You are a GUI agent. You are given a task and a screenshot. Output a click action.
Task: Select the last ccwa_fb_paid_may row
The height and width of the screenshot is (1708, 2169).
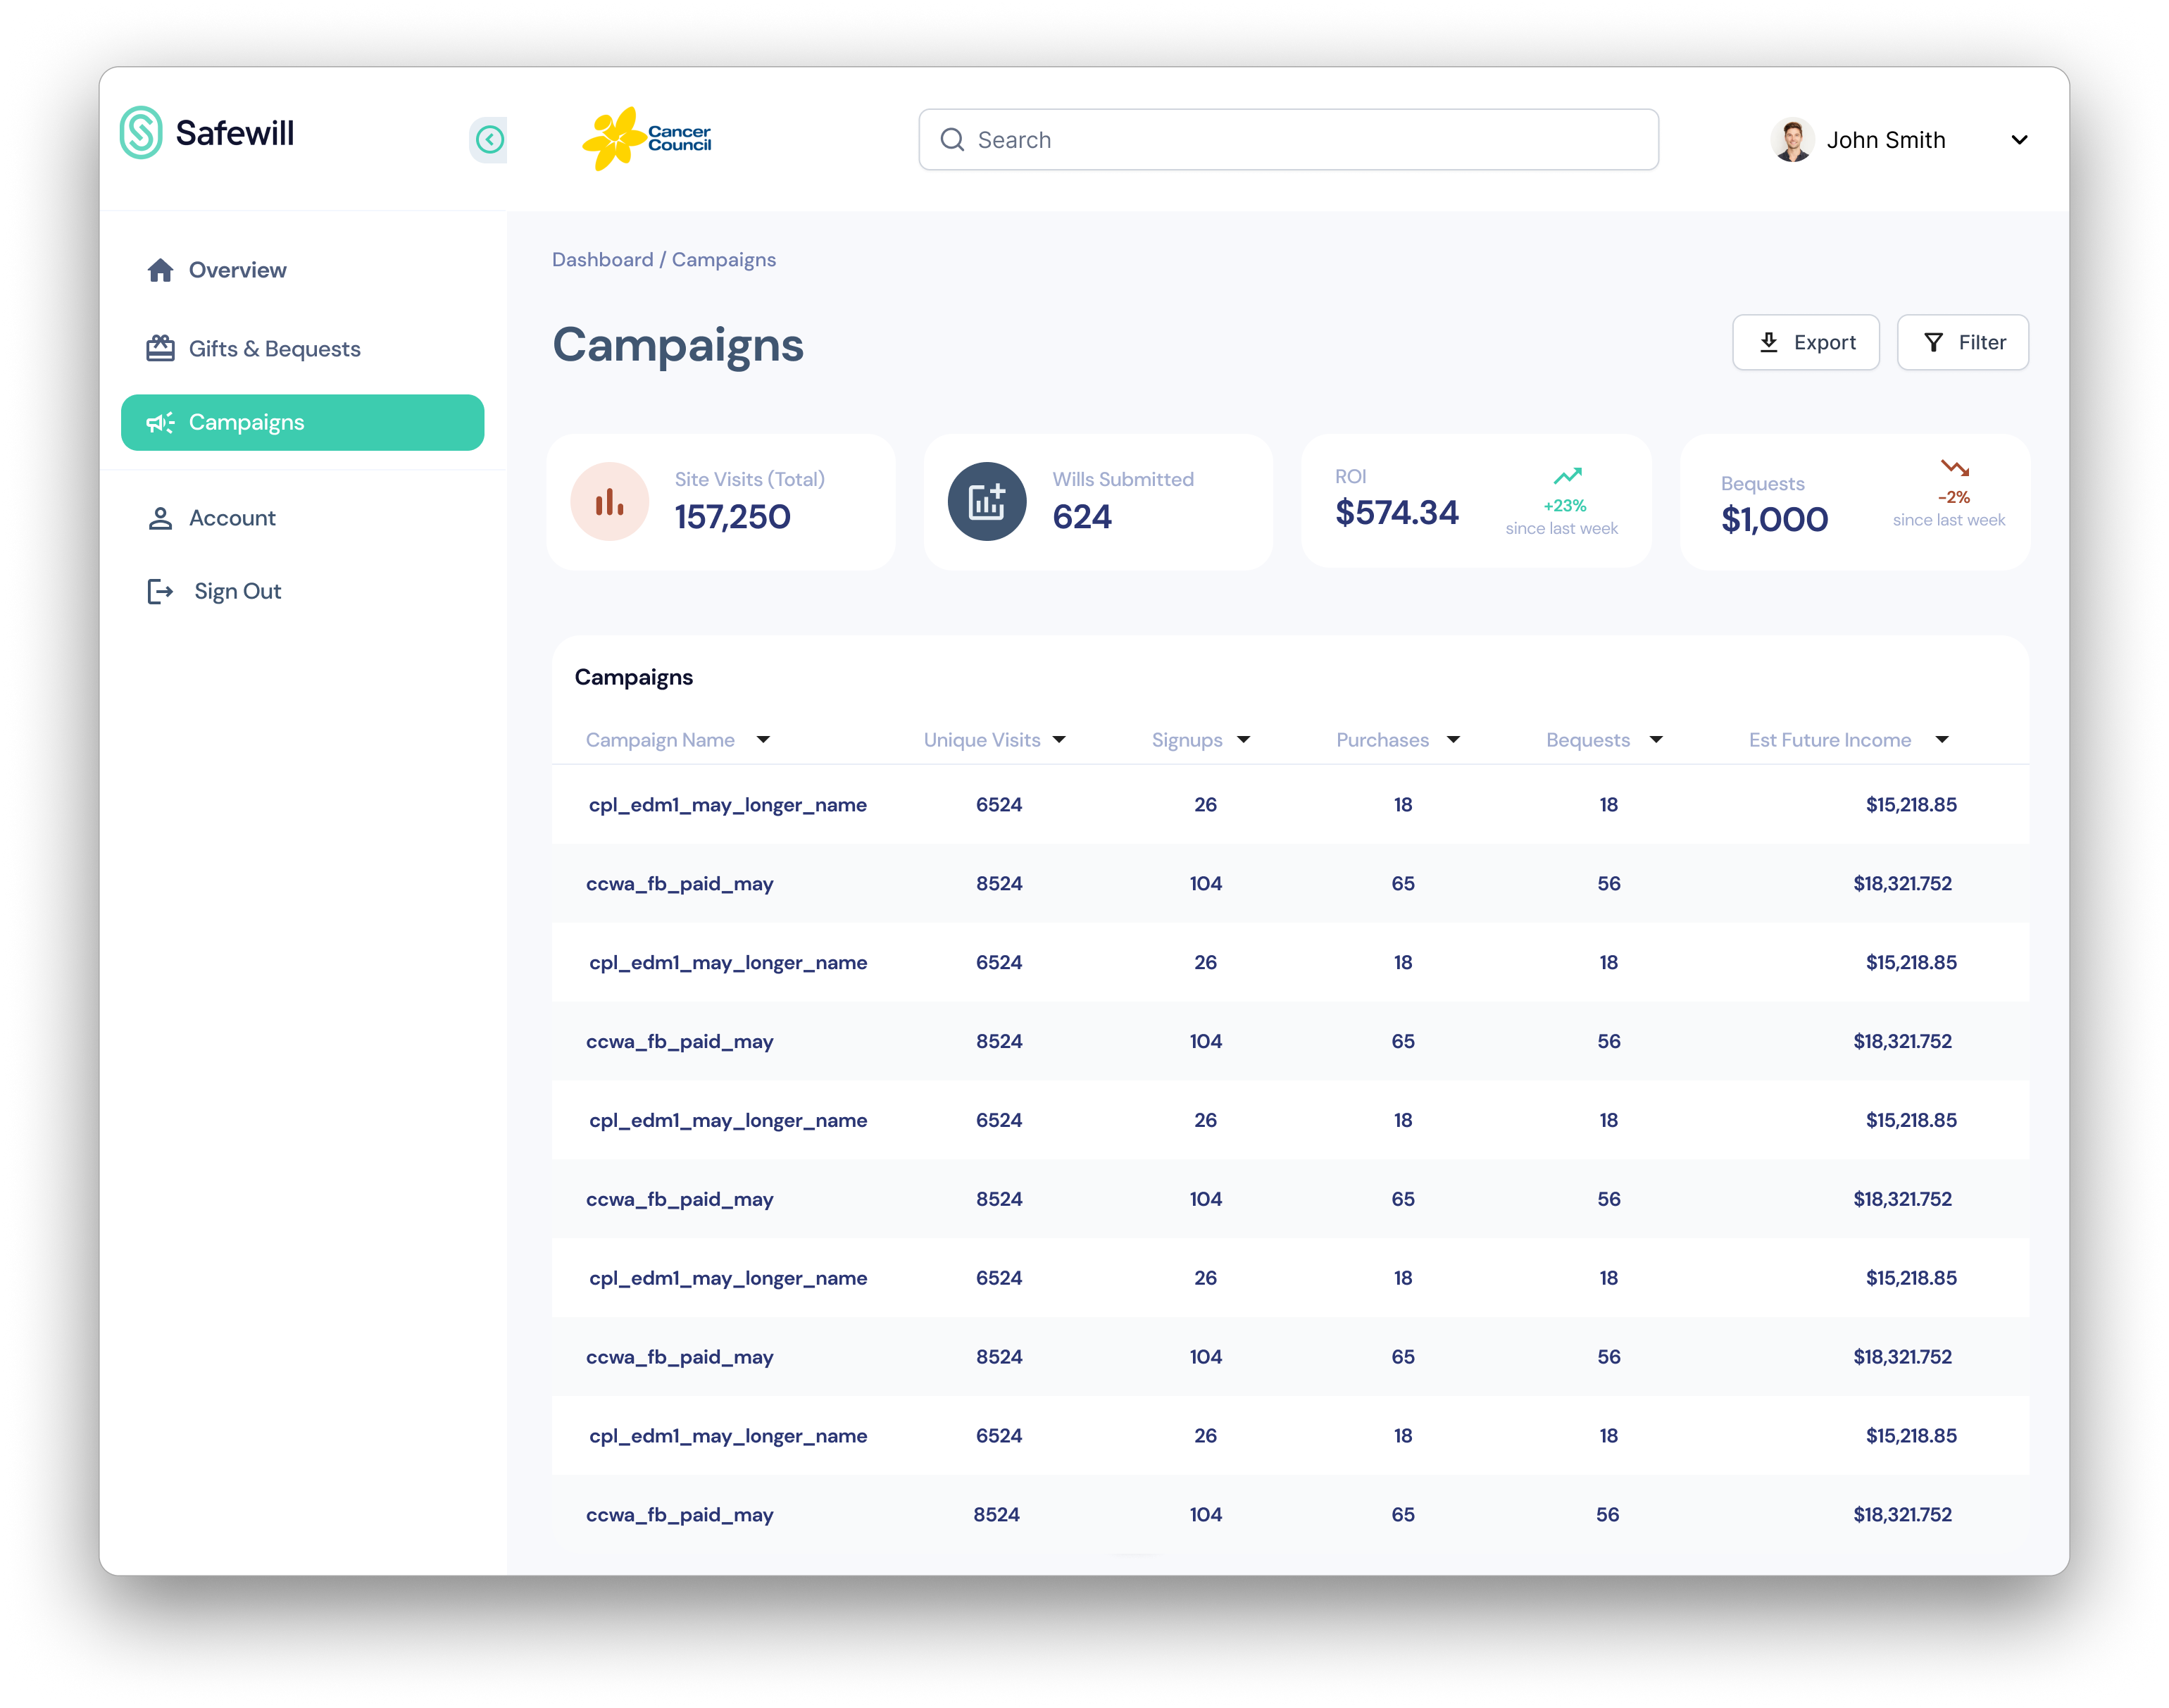click(1290, 1514)
